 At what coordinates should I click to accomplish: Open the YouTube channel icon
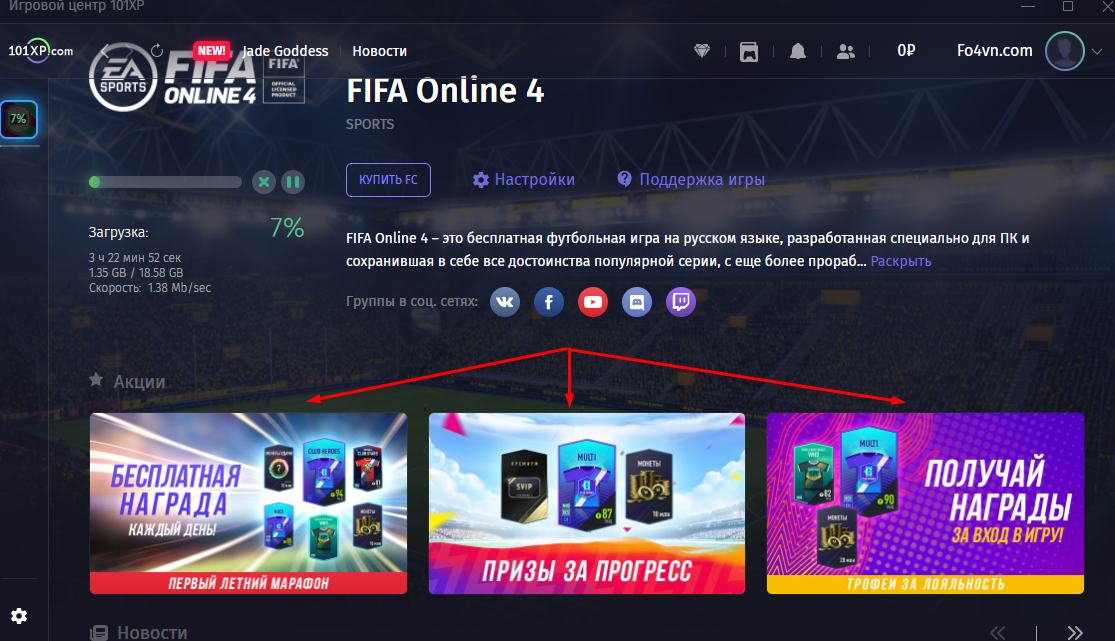[x=593, y=302]
